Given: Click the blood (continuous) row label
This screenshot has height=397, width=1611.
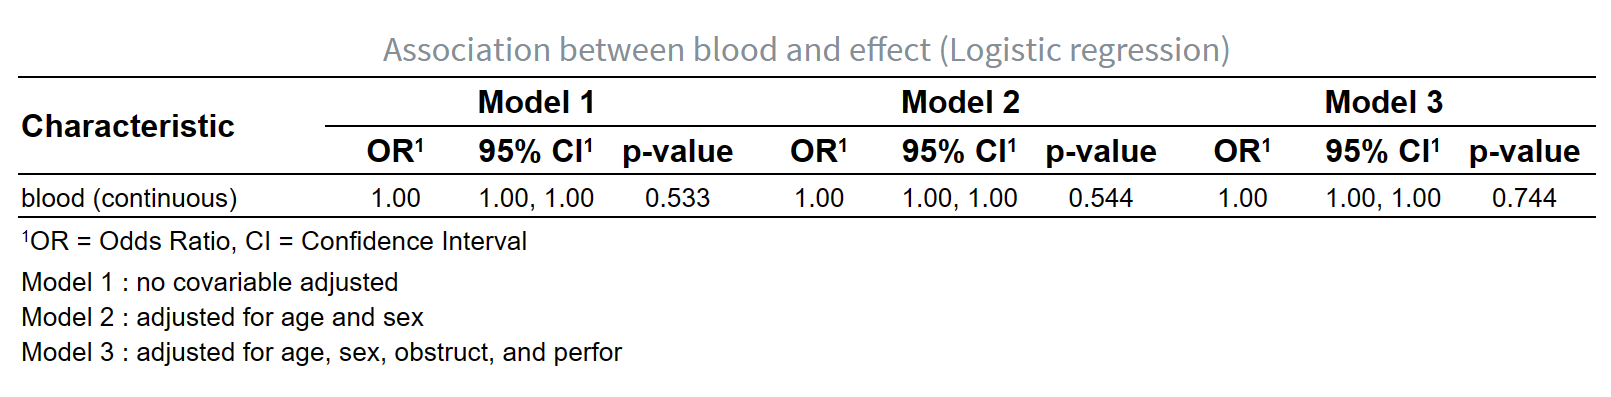Looking at the screenshot, I should [129, 198].
